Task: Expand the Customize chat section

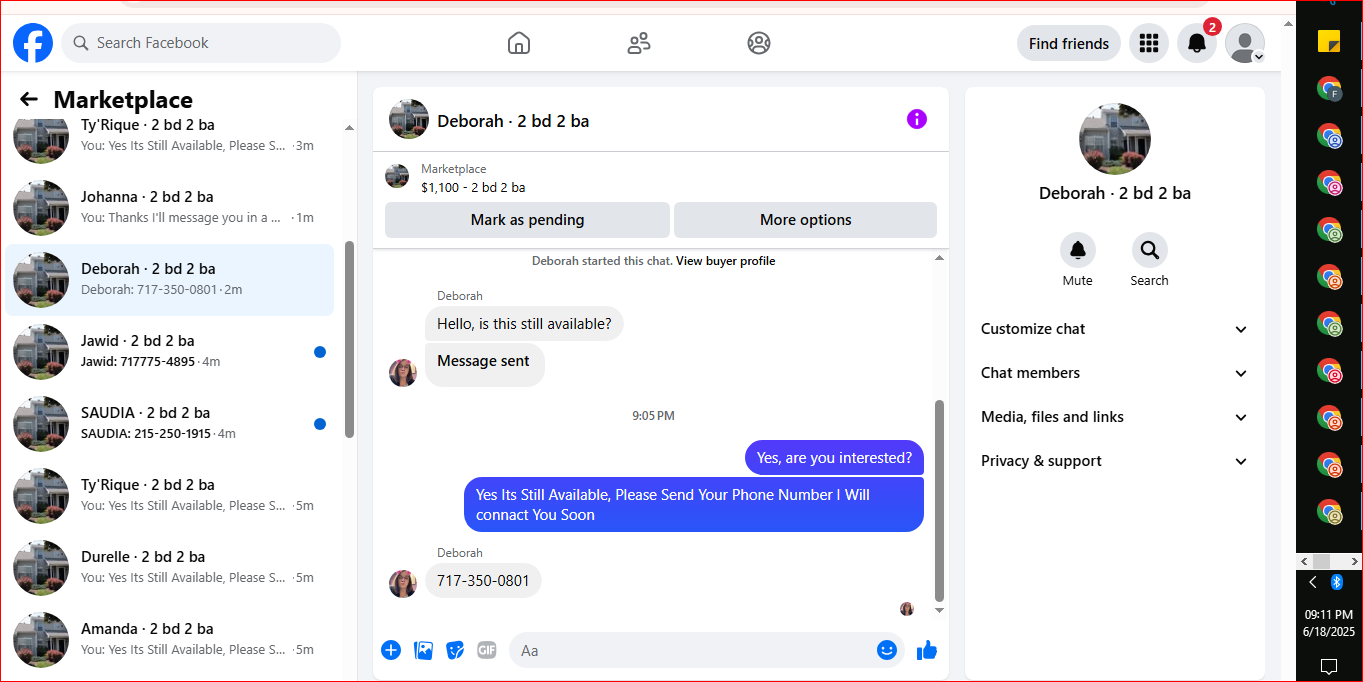Action: [1114, 329]
